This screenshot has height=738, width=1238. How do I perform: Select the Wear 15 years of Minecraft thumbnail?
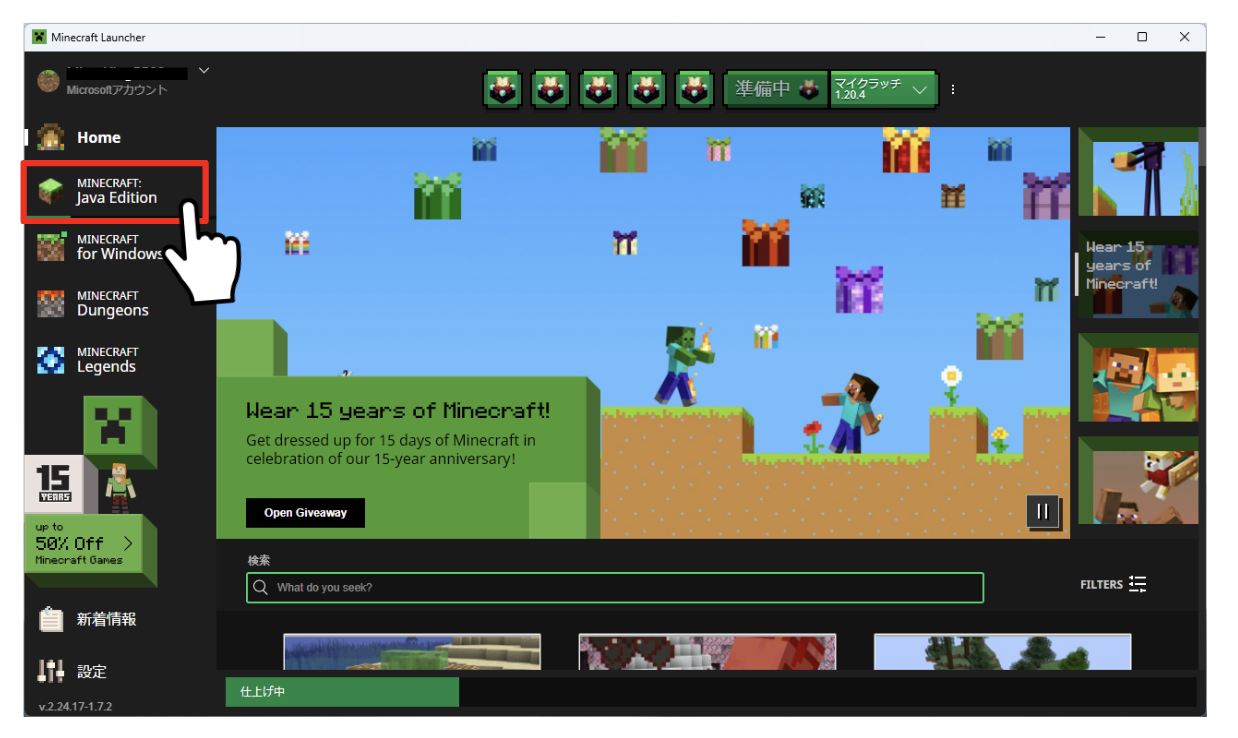pos(1138,274)
